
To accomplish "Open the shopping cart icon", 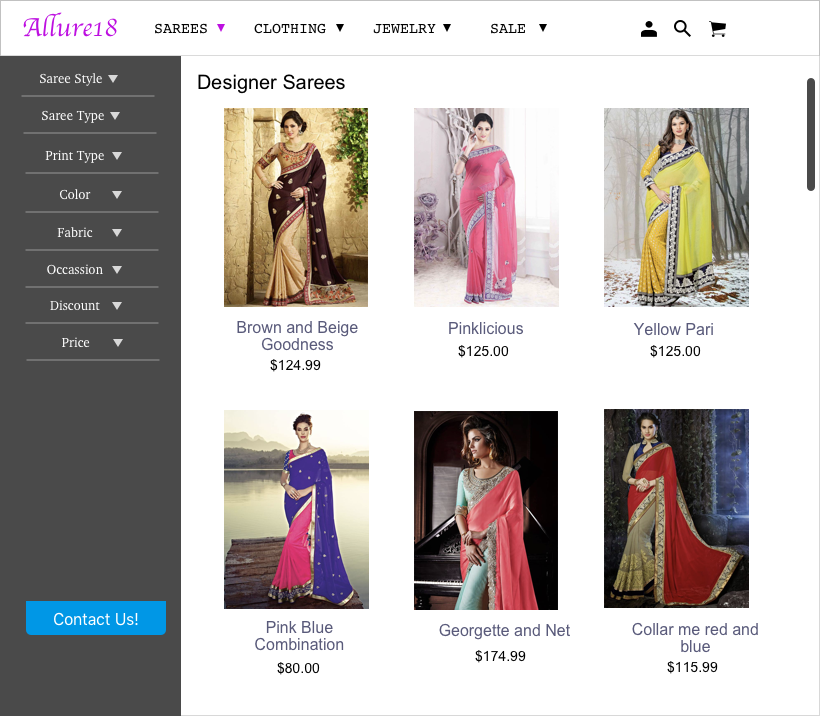I will click(x=717, y=29).
